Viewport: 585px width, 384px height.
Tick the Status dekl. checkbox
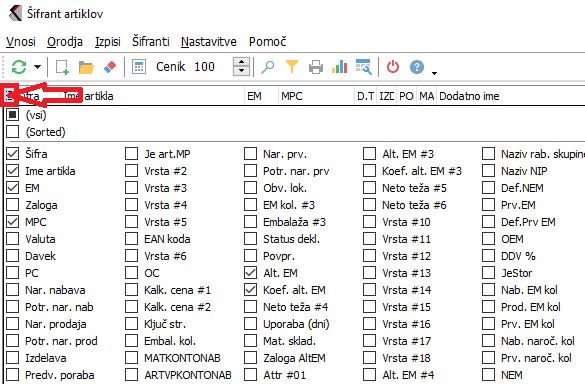pyautogui.click(x=250, y=239)
